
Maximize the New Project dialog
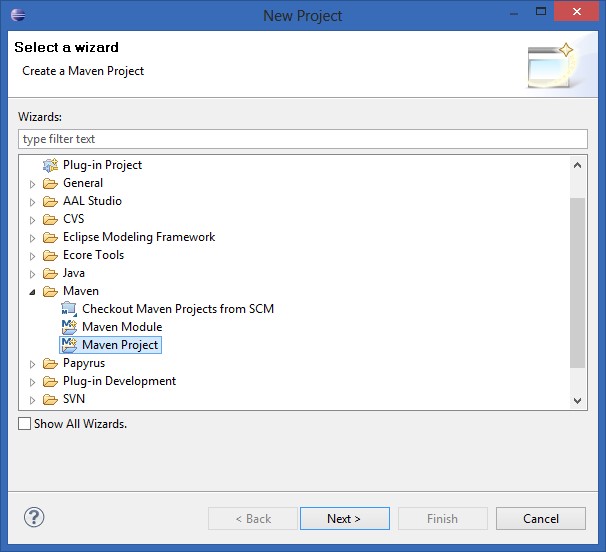[541, 11]
